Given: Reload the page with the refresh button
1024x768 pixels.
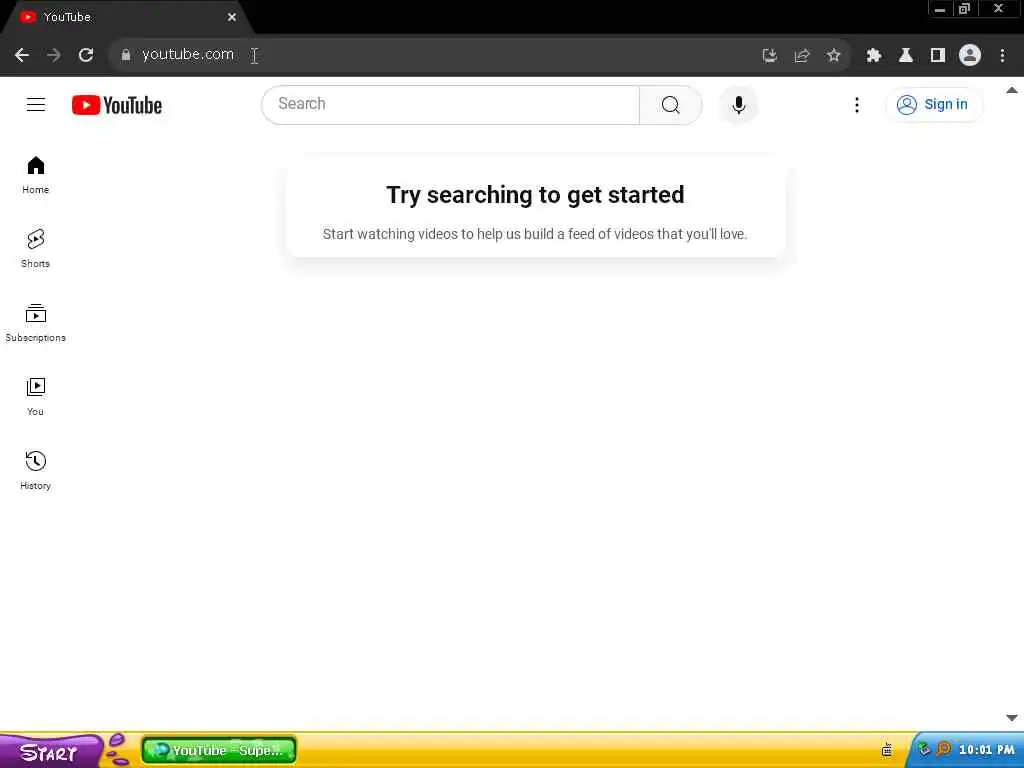Looking at the screenshot, I should tap(86, 55).
